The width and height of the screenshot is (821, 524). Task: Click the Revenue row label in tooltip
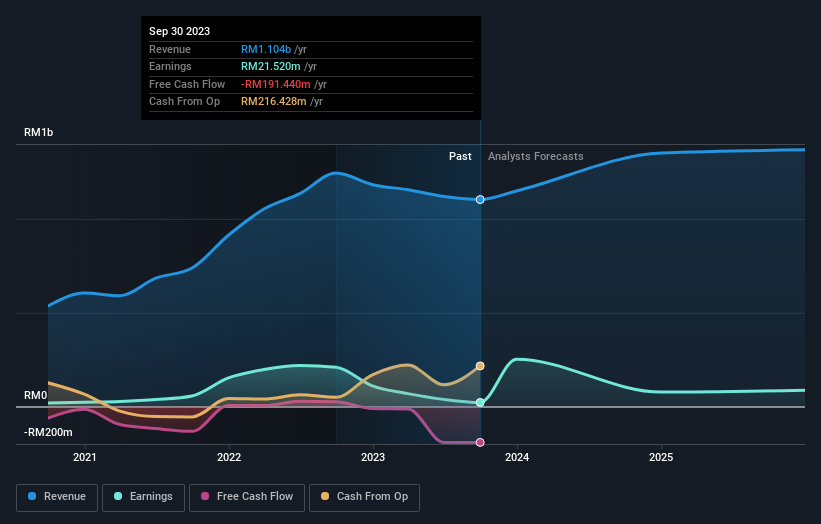tap(170, 49)
